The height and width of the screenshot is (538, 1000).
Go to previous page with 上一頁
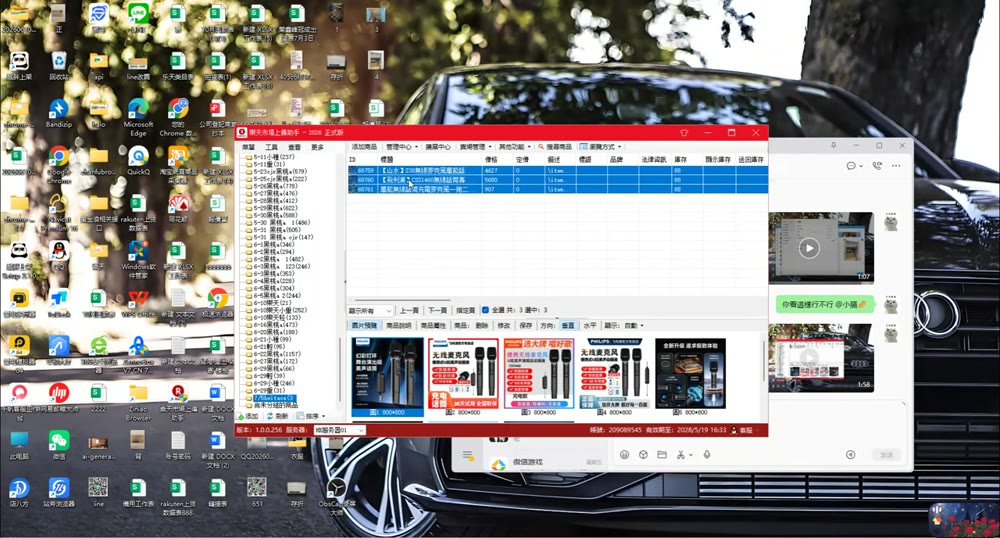(x=409, y=310)
